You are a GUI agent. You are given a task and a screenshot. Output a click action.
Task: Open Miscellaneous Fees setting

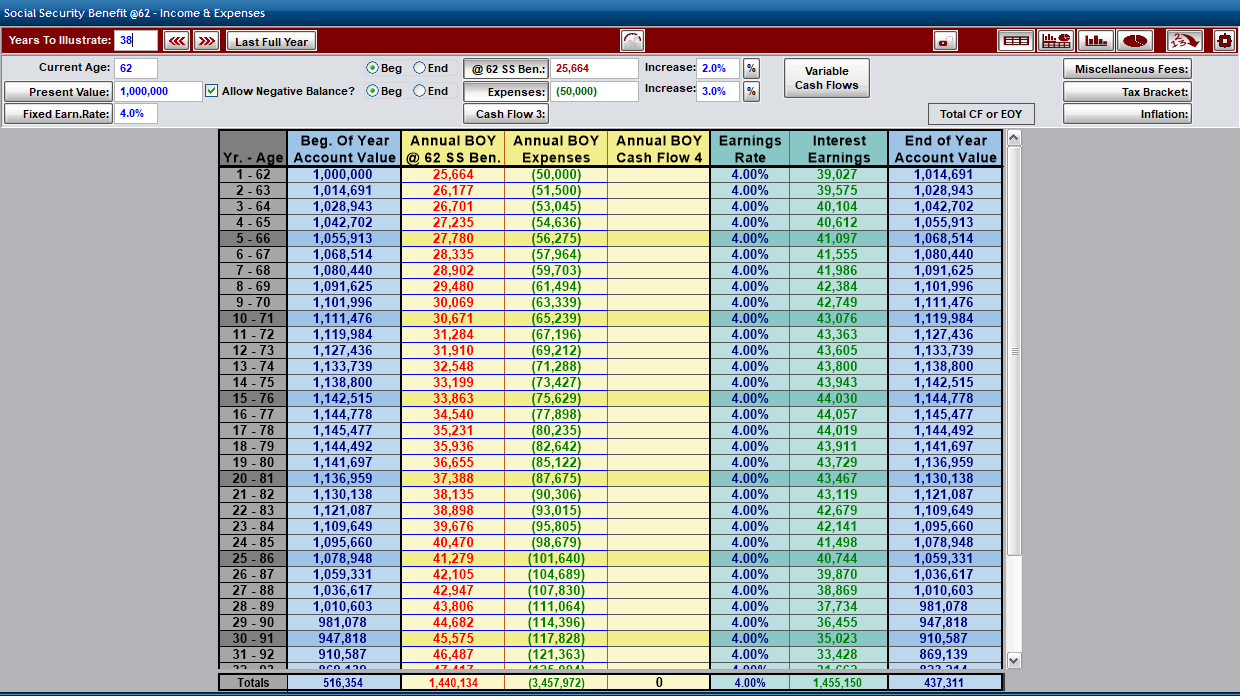click(x=1127, y=68)
